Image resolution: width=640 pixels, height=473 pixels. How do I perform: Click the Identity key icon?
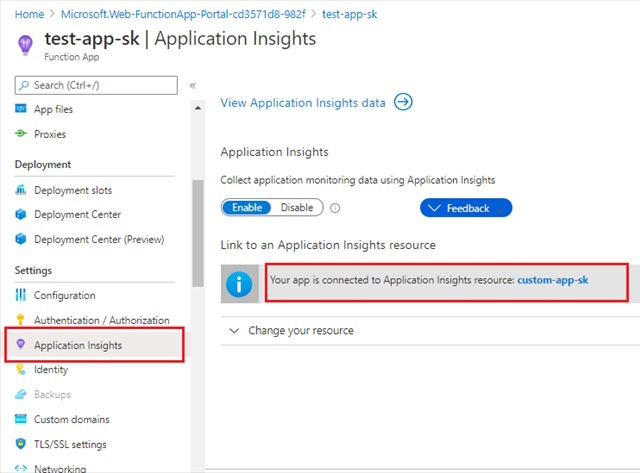[x=20, y=369]
